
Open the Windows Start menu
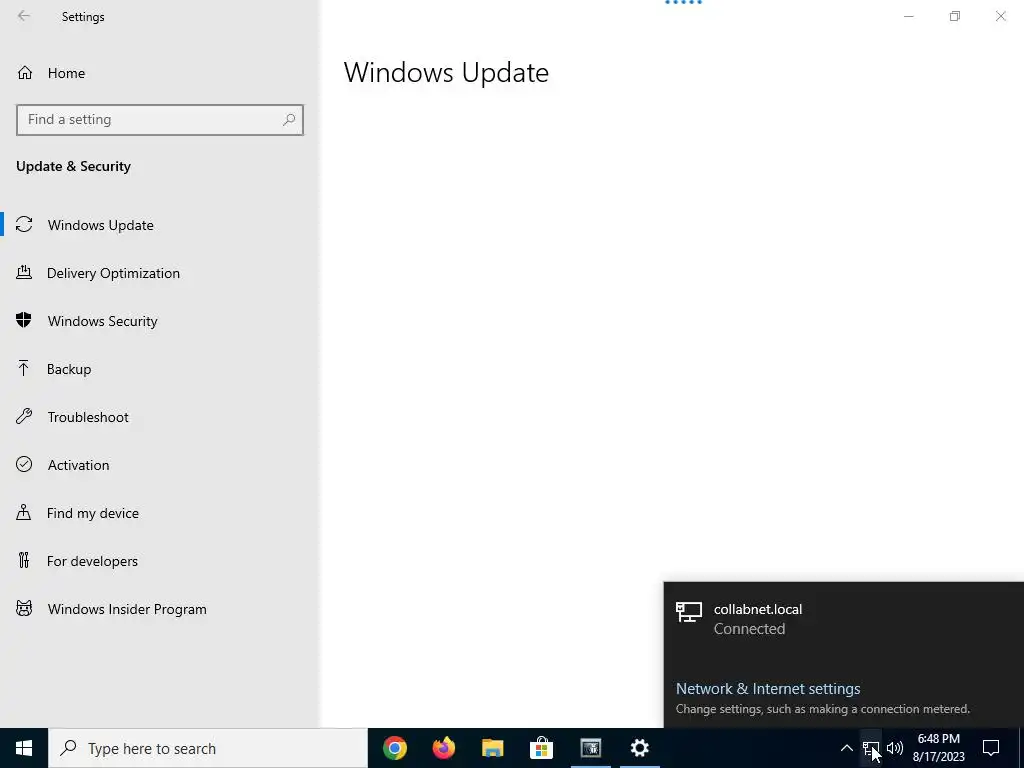click(x=24, y=748)
